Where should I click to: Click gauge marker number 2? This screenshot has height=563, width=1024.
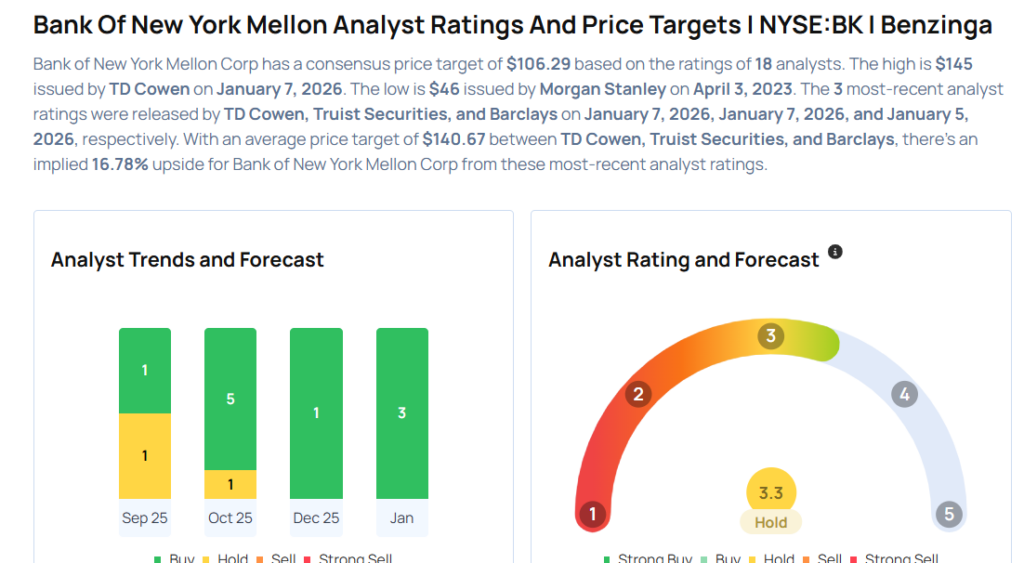638,394
